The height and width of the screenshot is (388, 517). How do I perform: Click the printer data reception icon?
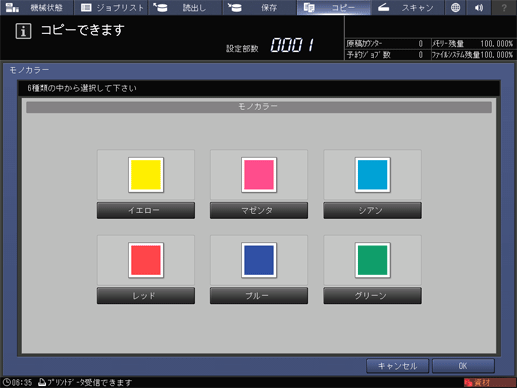[42, 382]
